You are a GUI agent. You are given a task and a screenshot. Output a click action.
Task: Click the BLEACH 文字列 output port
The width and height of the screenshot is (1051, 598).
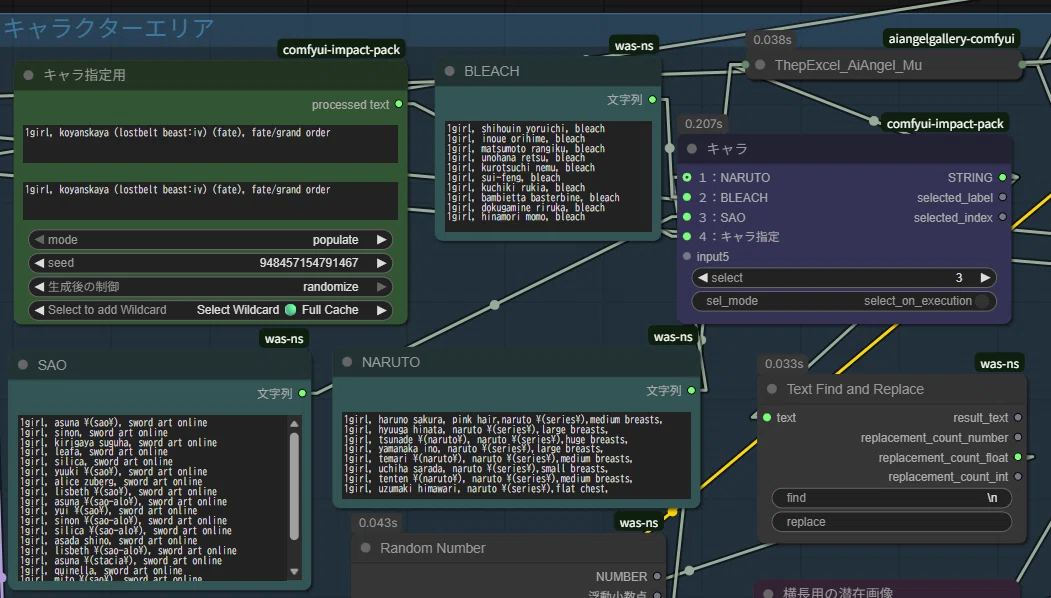tap(652, 99)
